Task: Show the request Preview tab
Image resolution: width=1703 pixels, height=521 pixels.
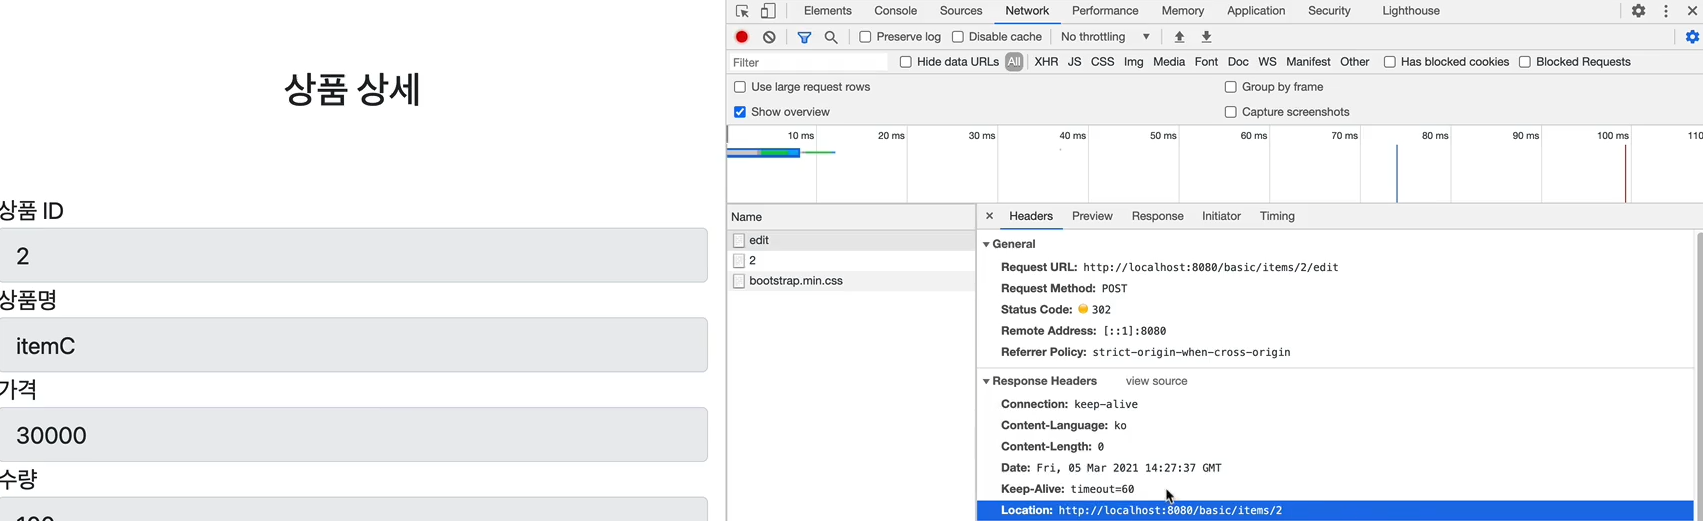Action: pos(1092,216)
